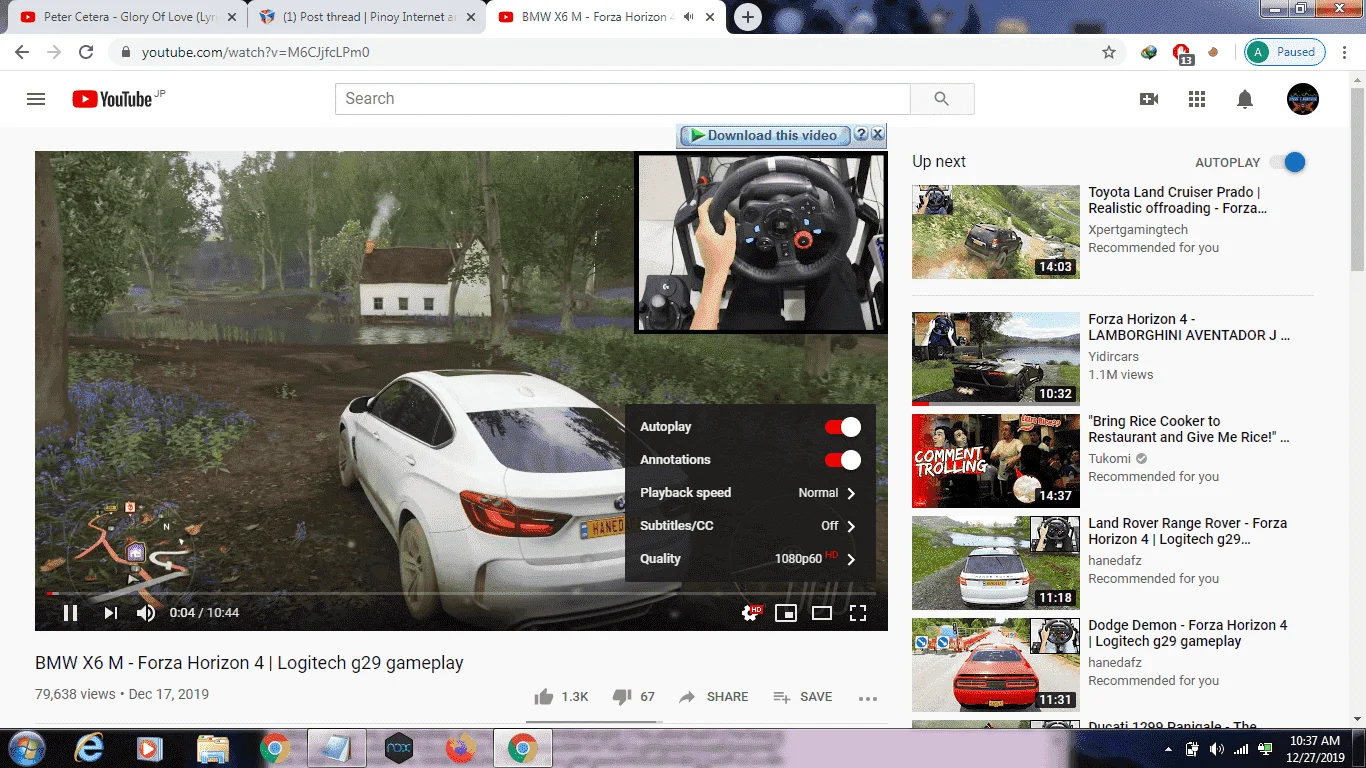Open the create video camera icon
The height and width of the screenshot is (768, 1366).
(1149, 99)
